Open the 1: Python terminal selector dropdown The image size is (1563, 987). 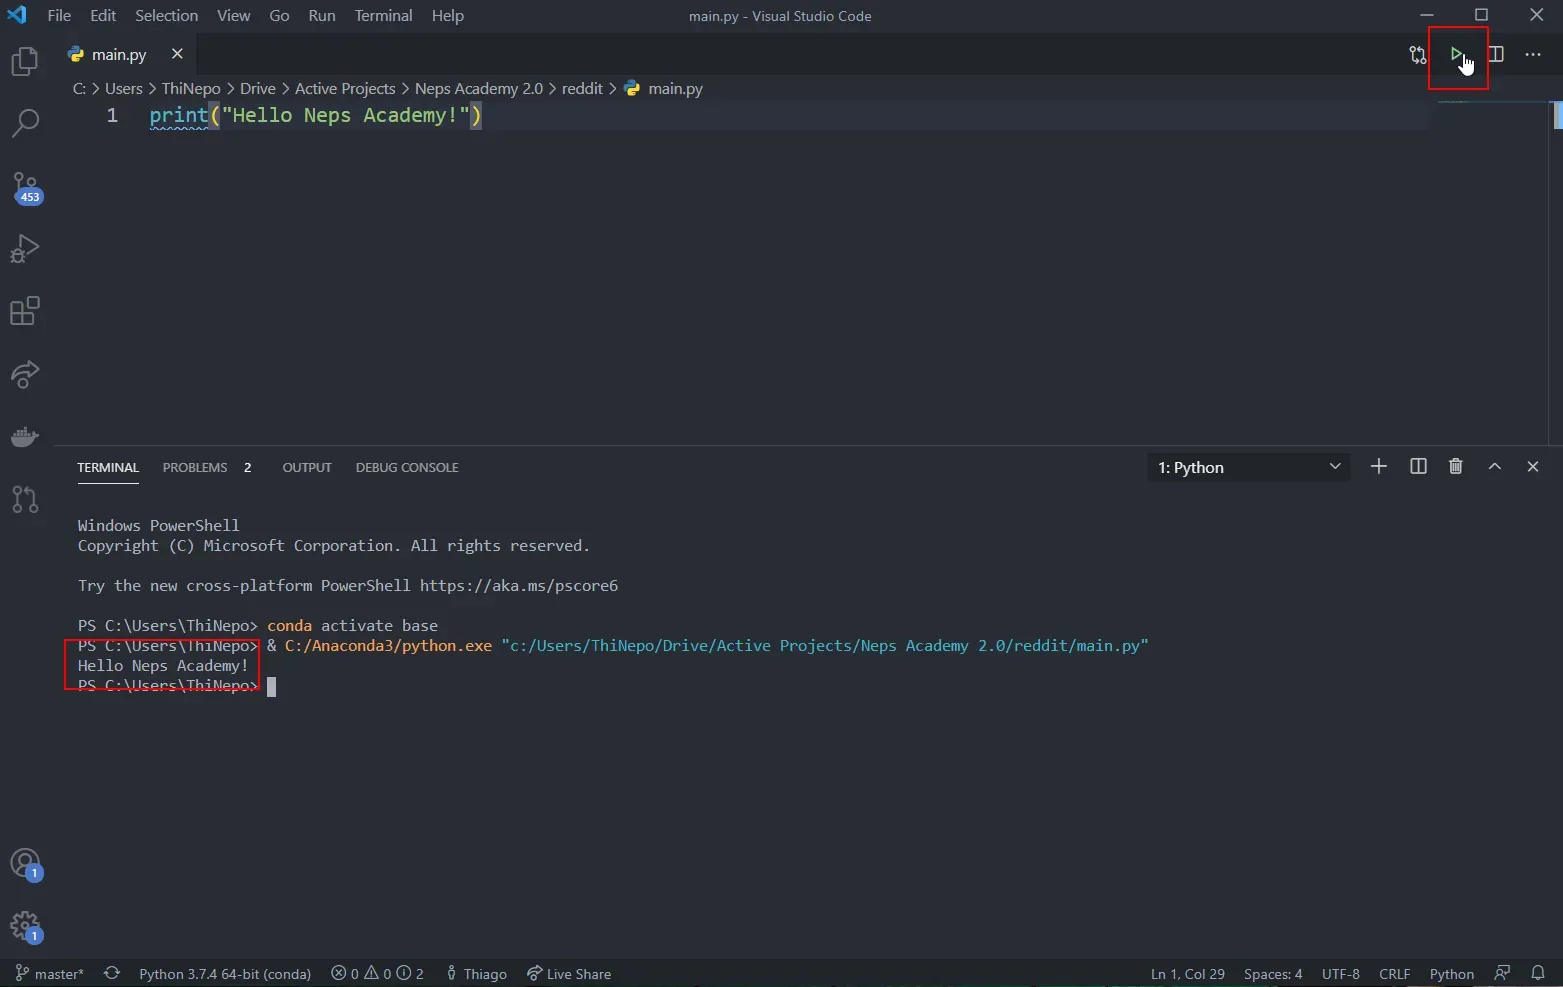click(1249, 467)
